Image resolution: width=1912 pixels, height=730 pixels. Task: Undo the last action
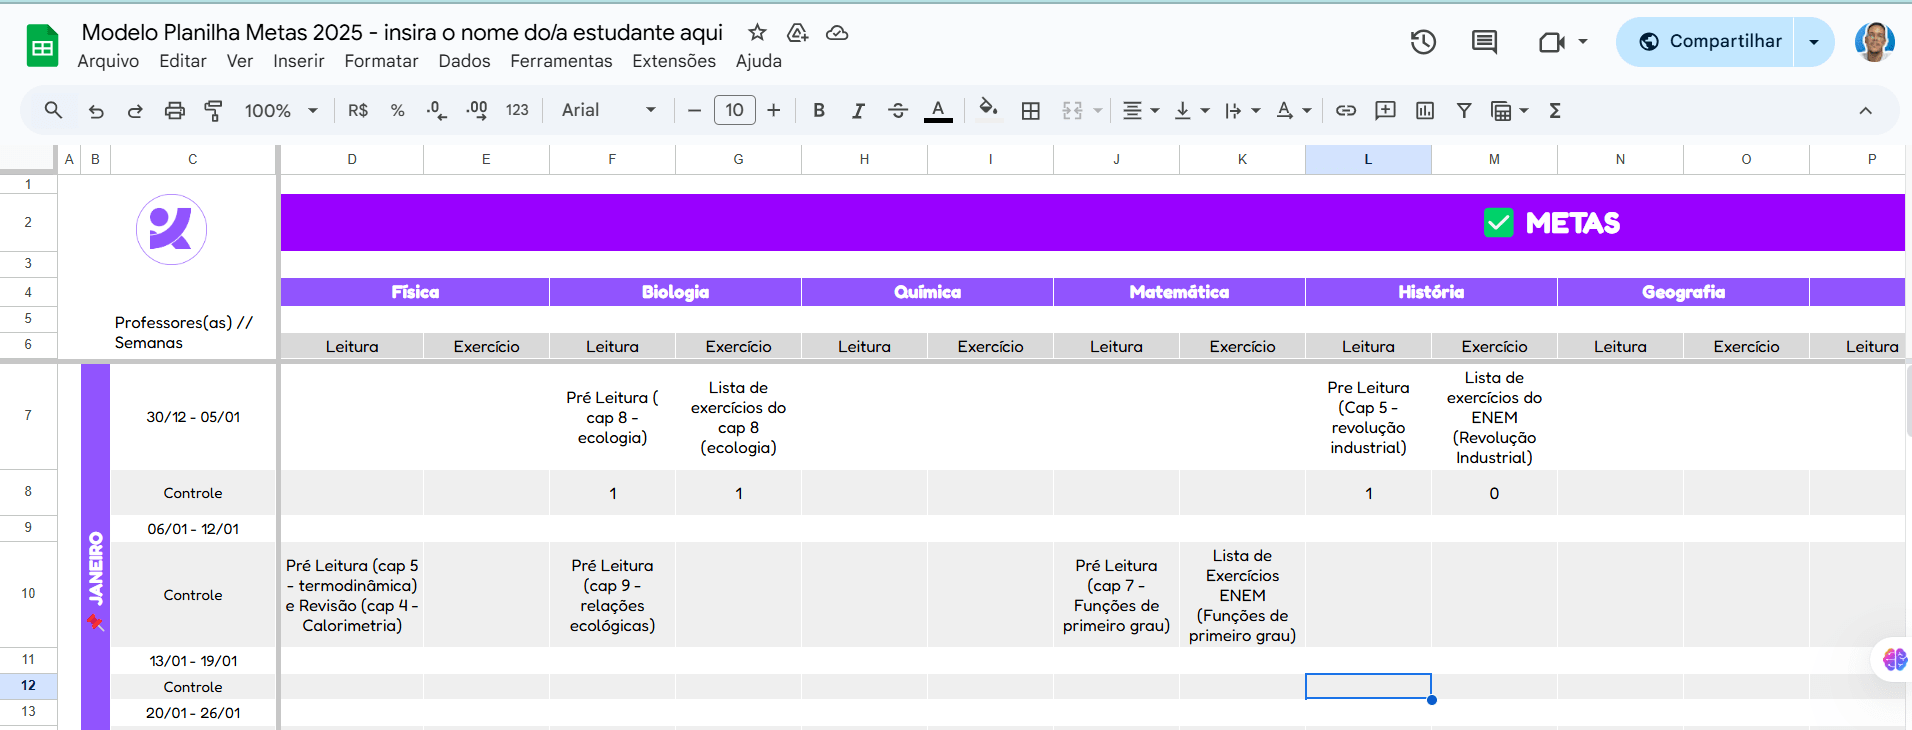(96, 110)
